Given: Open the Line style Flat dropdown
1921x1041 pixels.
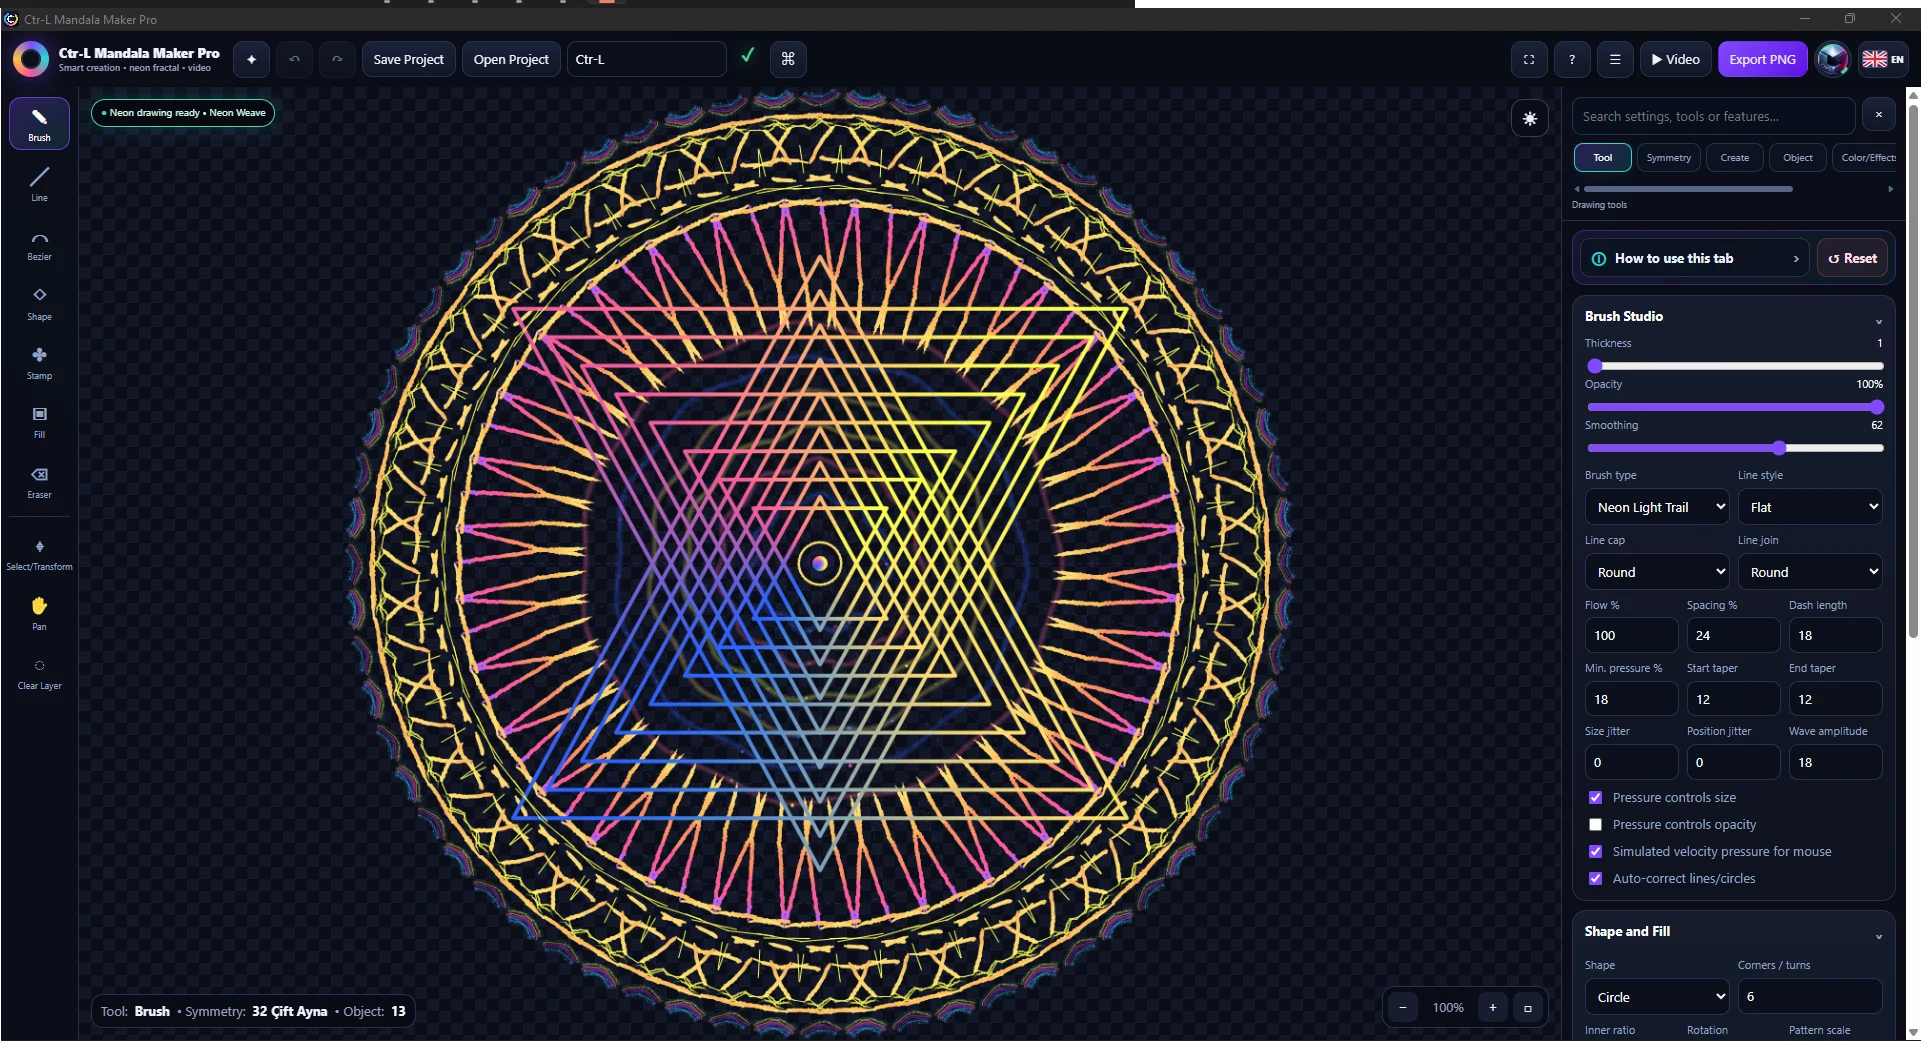Looking at the screenshot, I should point(1810,507).
